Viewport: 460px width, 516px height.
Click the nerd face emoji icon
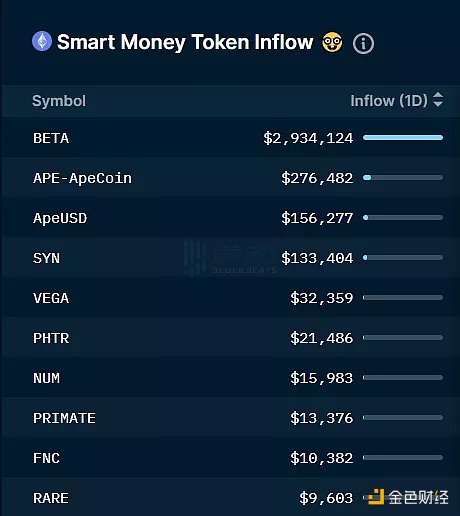(x=332, y=42)
